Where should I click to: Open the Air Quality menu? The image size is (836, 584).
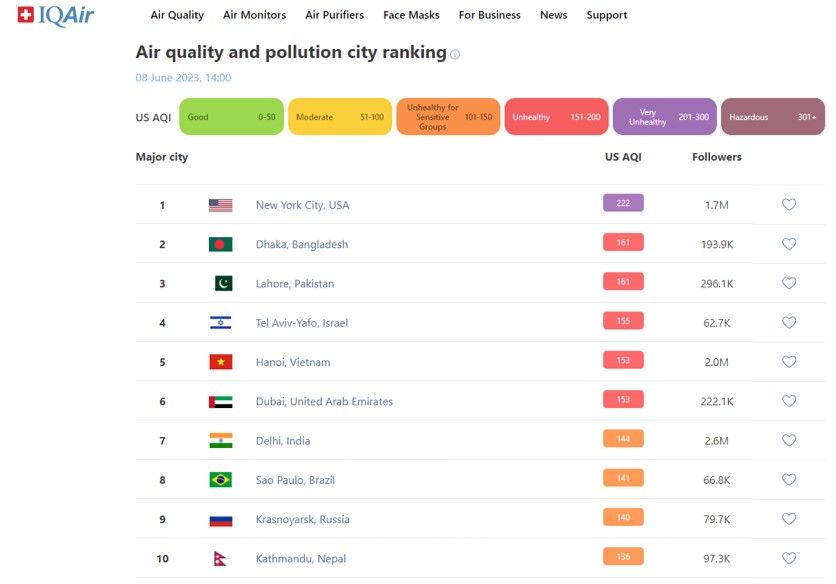(177, 15)
